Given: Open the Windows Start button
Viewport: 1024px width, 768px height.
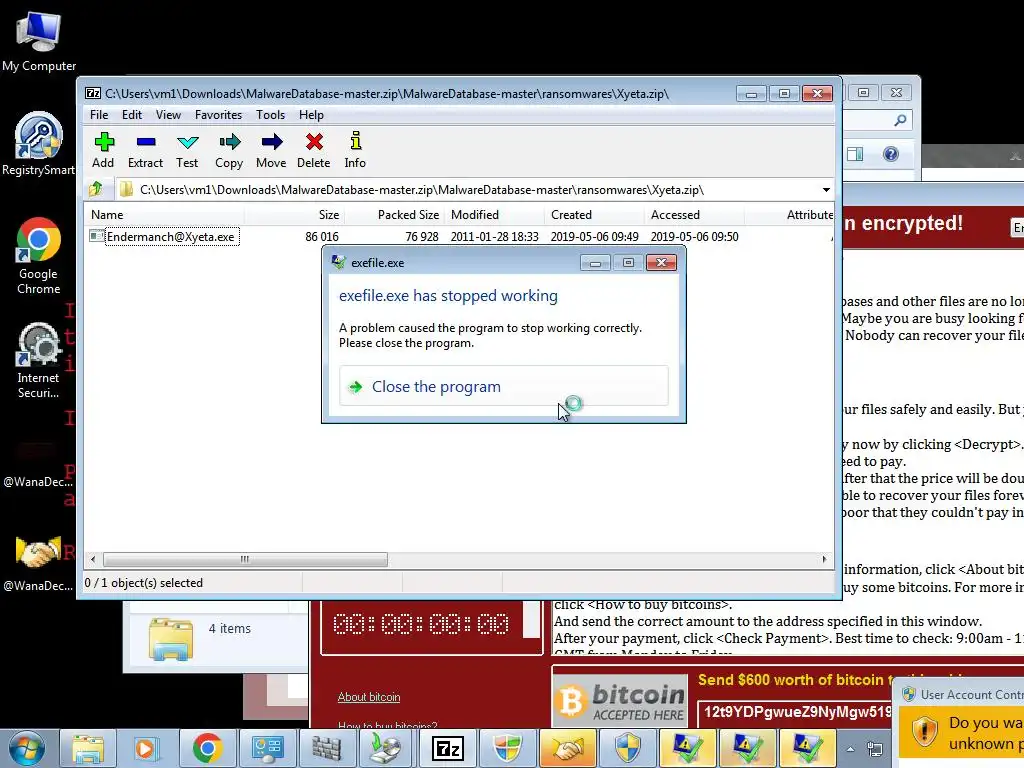Looking at the screenshot, I should (26, 748).
